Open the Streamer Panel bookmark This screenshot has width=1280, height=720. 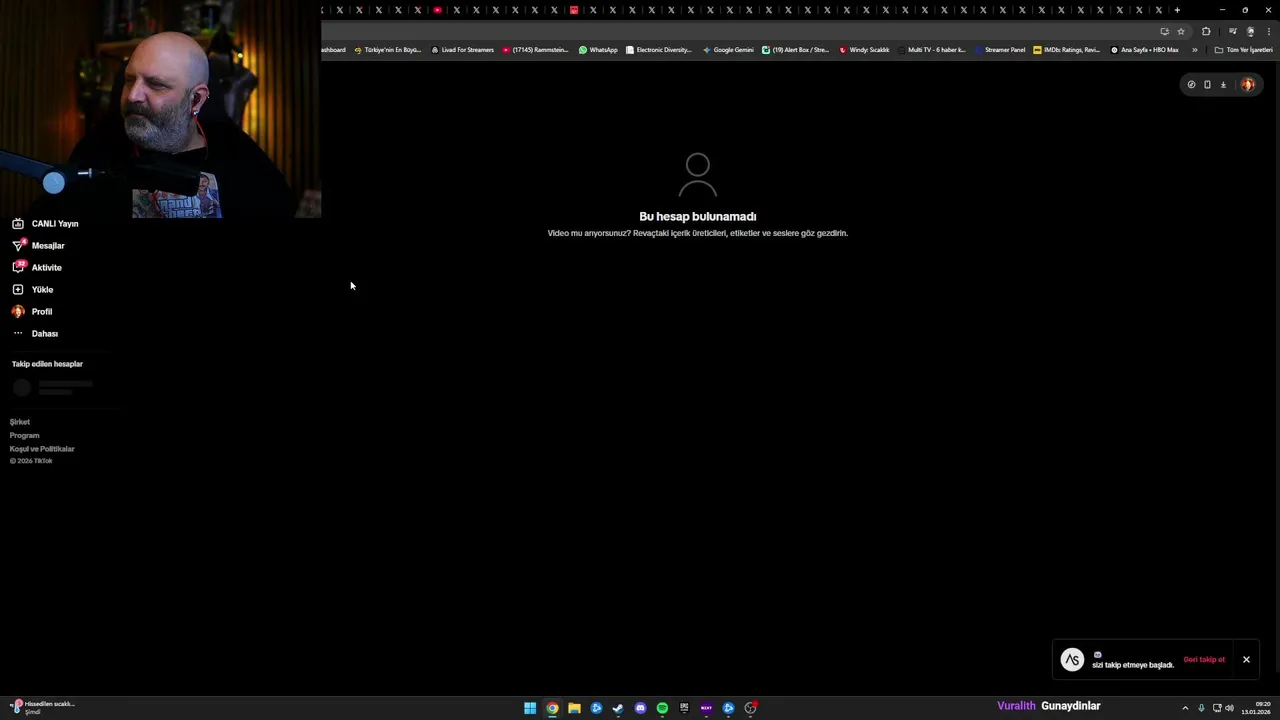(x=1000, y=50)
